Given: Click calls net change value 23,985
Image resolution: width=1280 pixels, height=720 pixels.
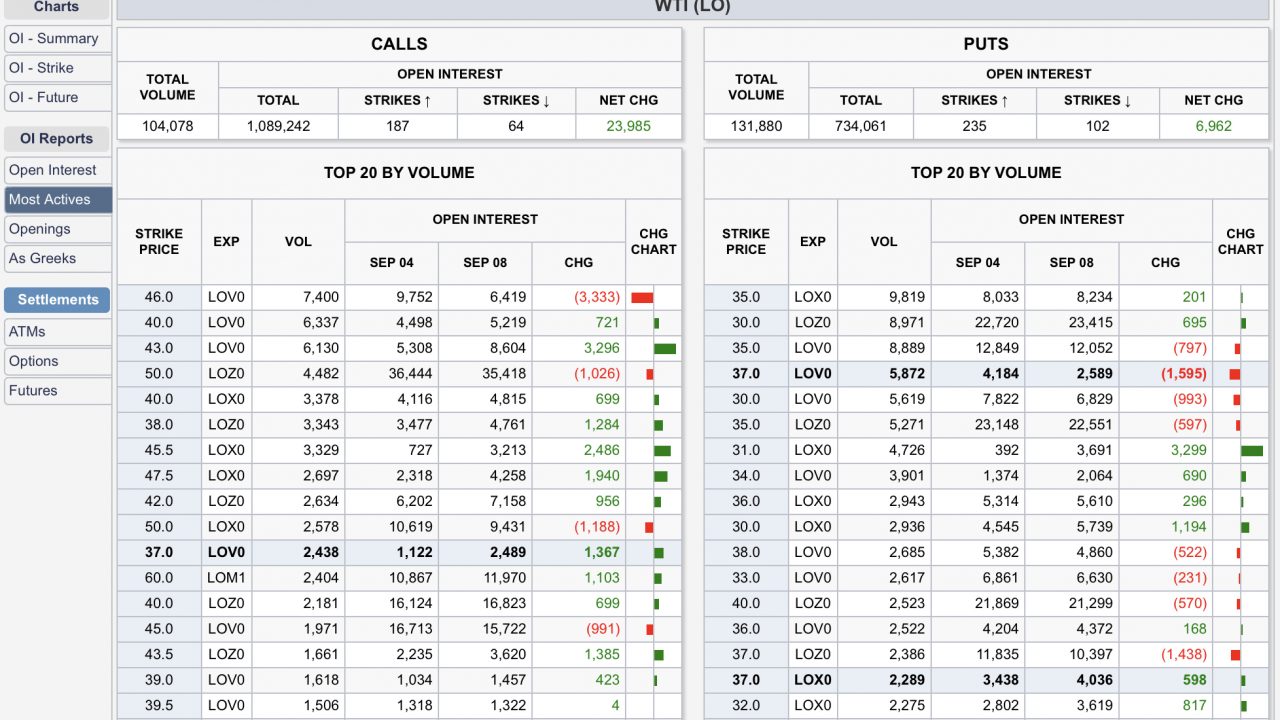Looking at the screenshot, I should (628, 127).
